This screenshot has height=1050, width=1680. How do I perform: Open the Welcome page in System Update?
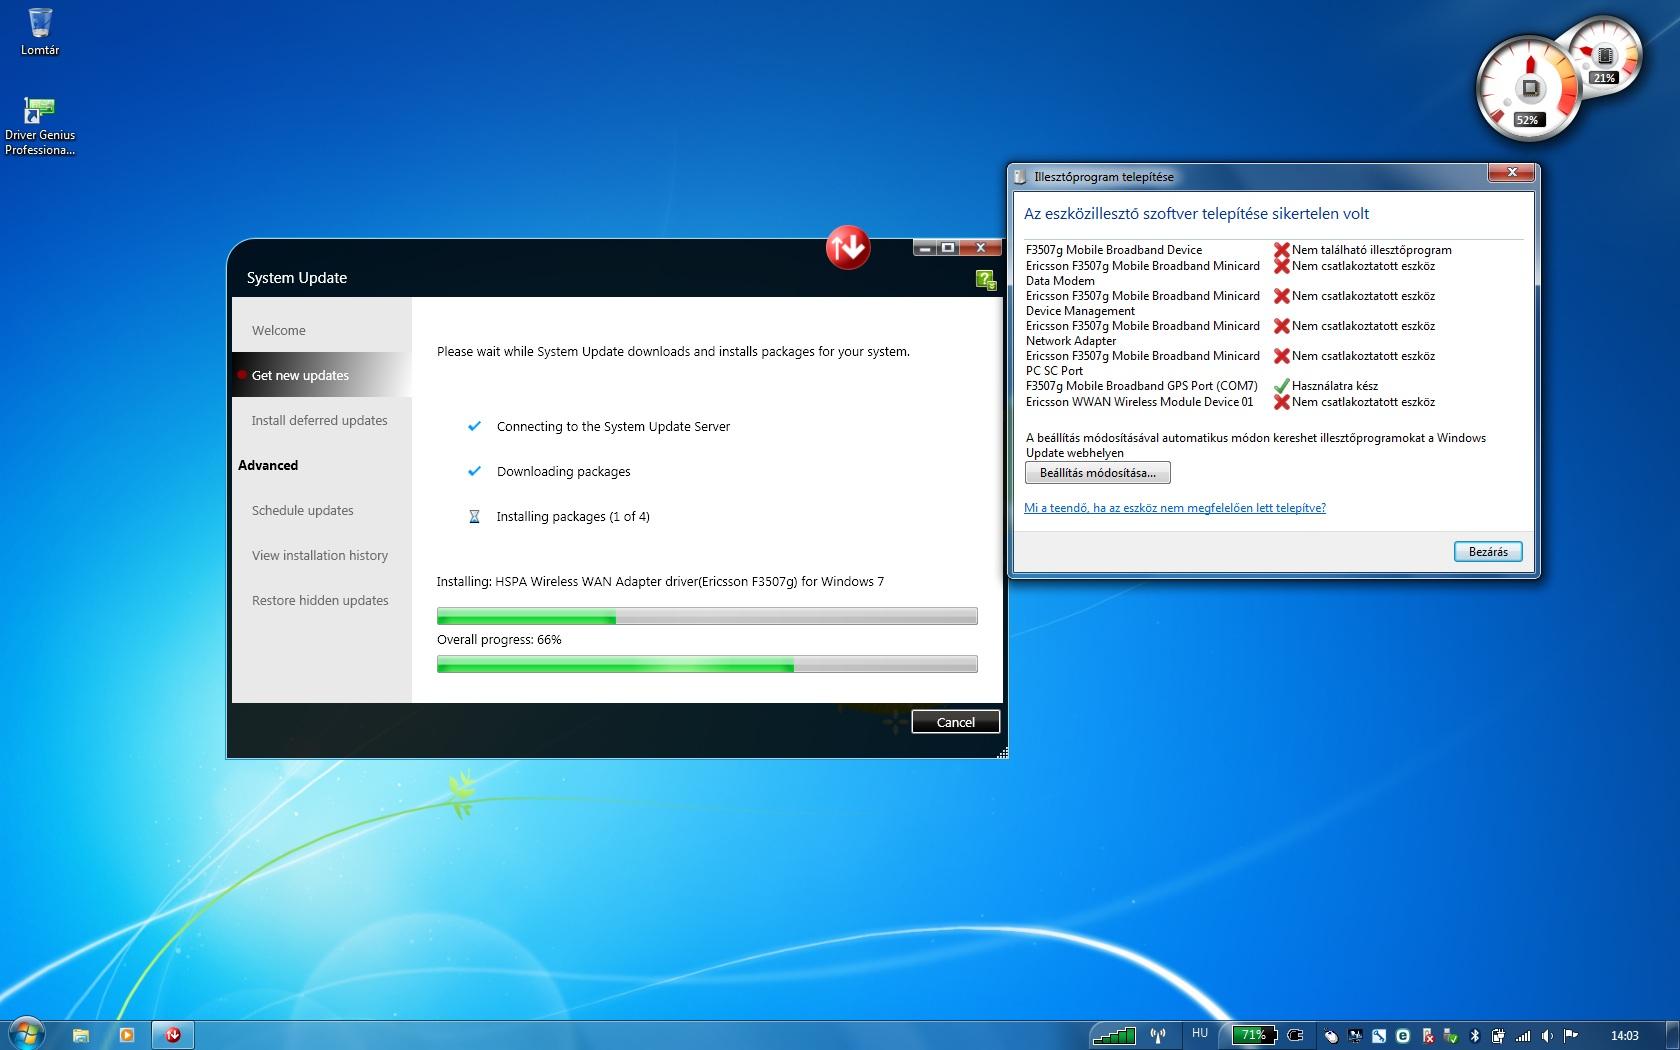tap(279, 330)
